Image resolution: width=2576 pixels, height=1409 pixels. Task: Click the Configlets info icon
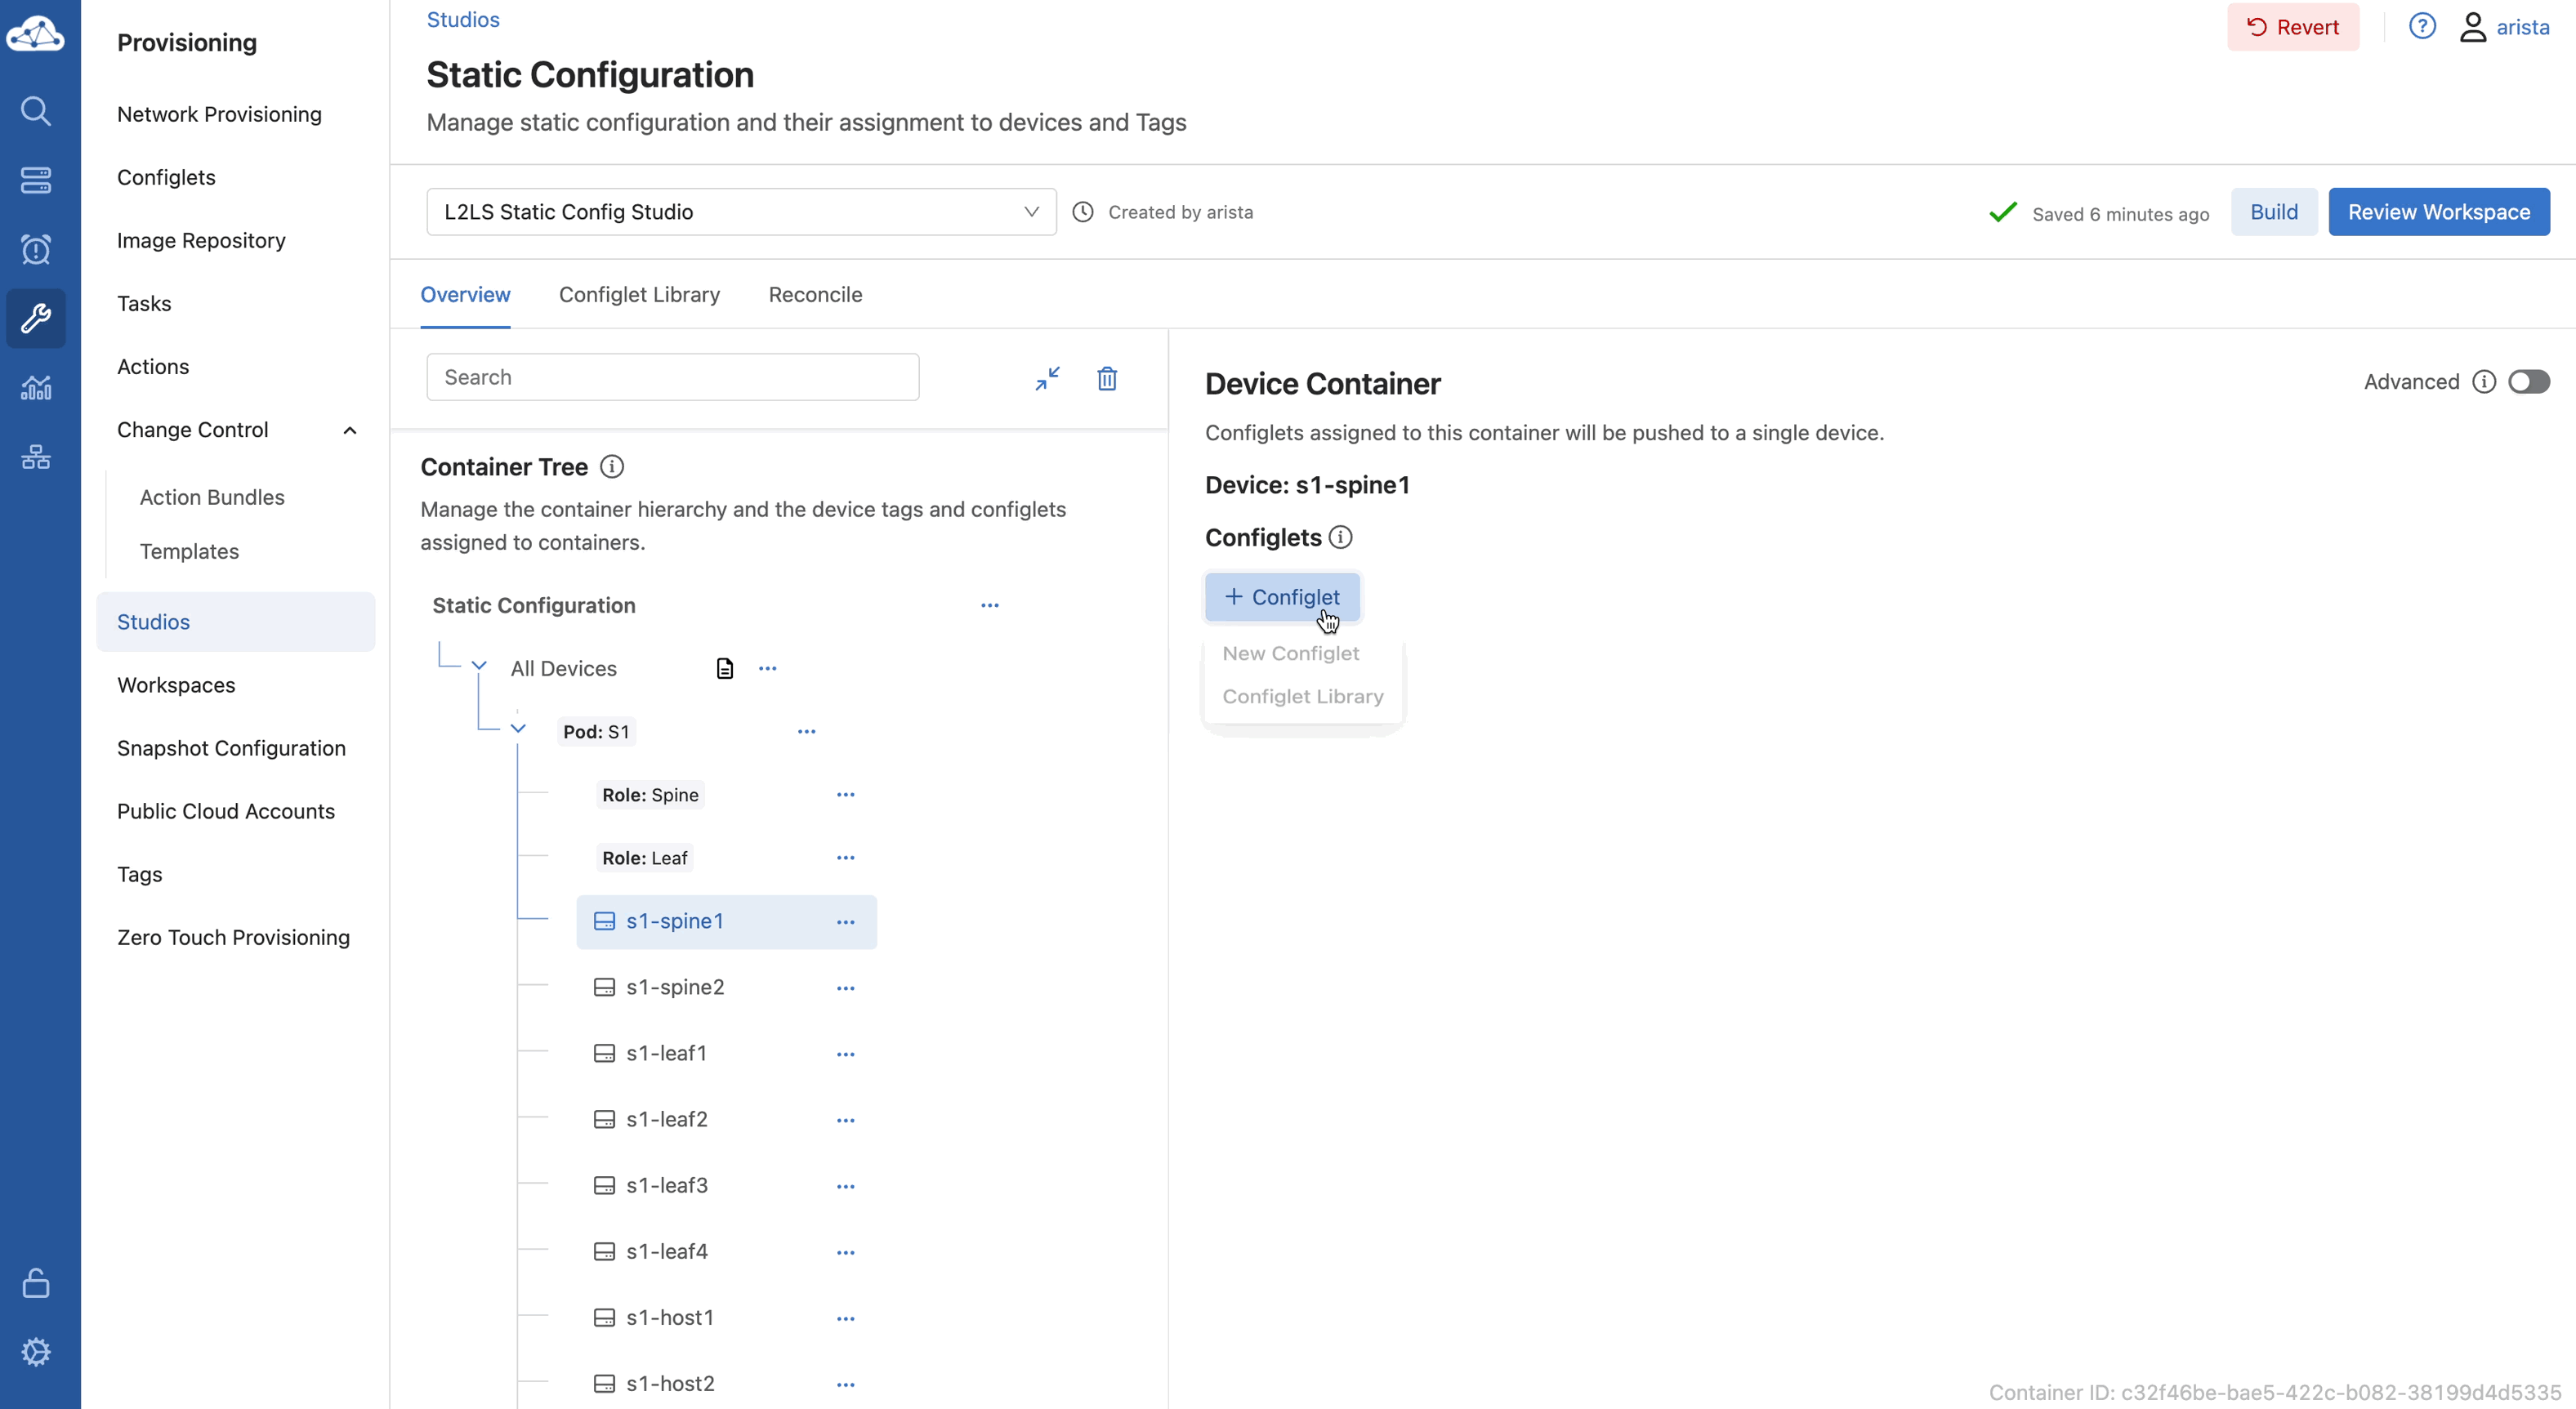coord(1340,538)
